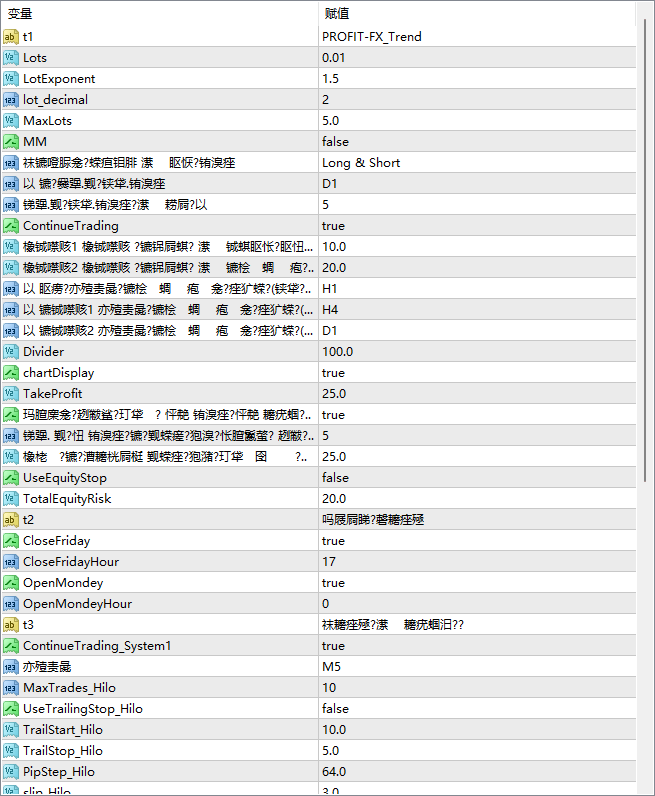The height and width of the screenshot is (796, 655).
Task: Click the vertical scrollbar thumb
Action: [x=645, y=250]
